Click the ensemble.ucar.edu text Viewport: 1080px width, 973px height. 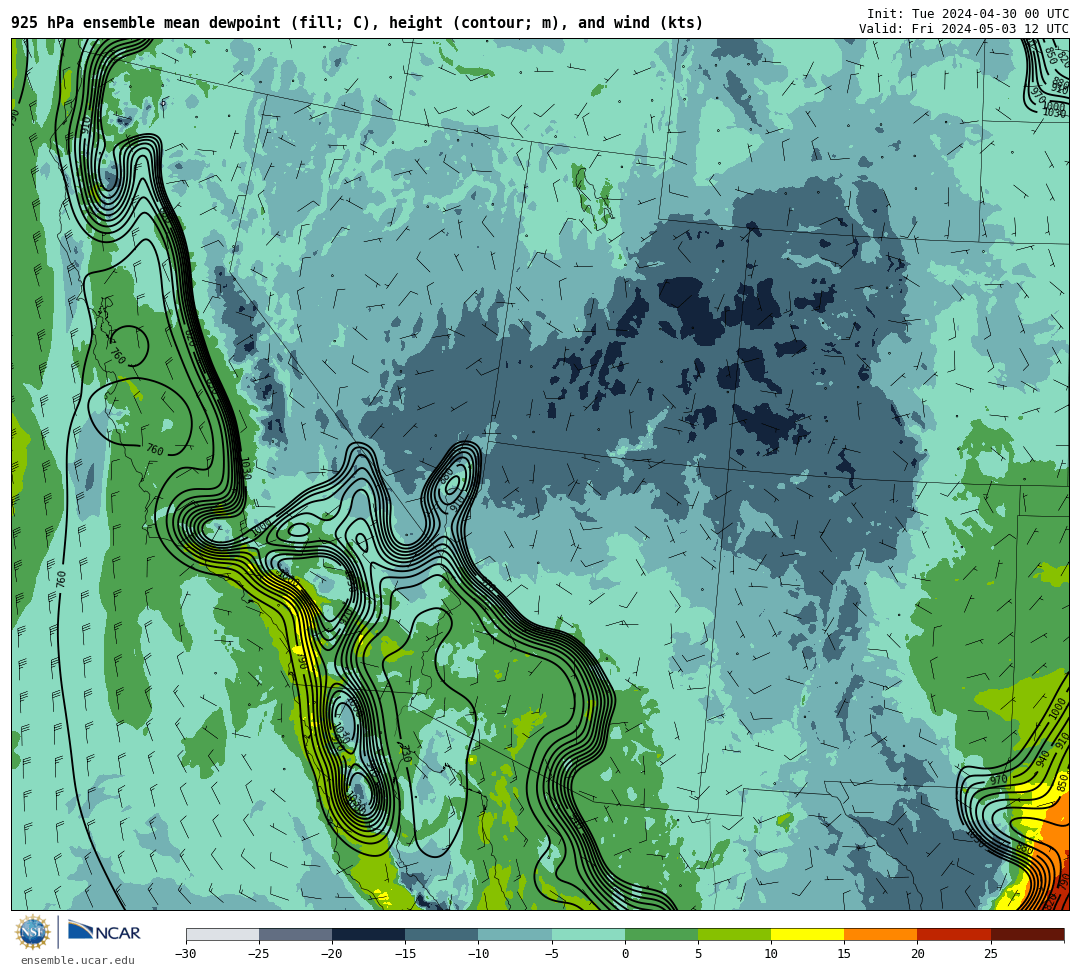pyautogui.click(x=77, y=960)
